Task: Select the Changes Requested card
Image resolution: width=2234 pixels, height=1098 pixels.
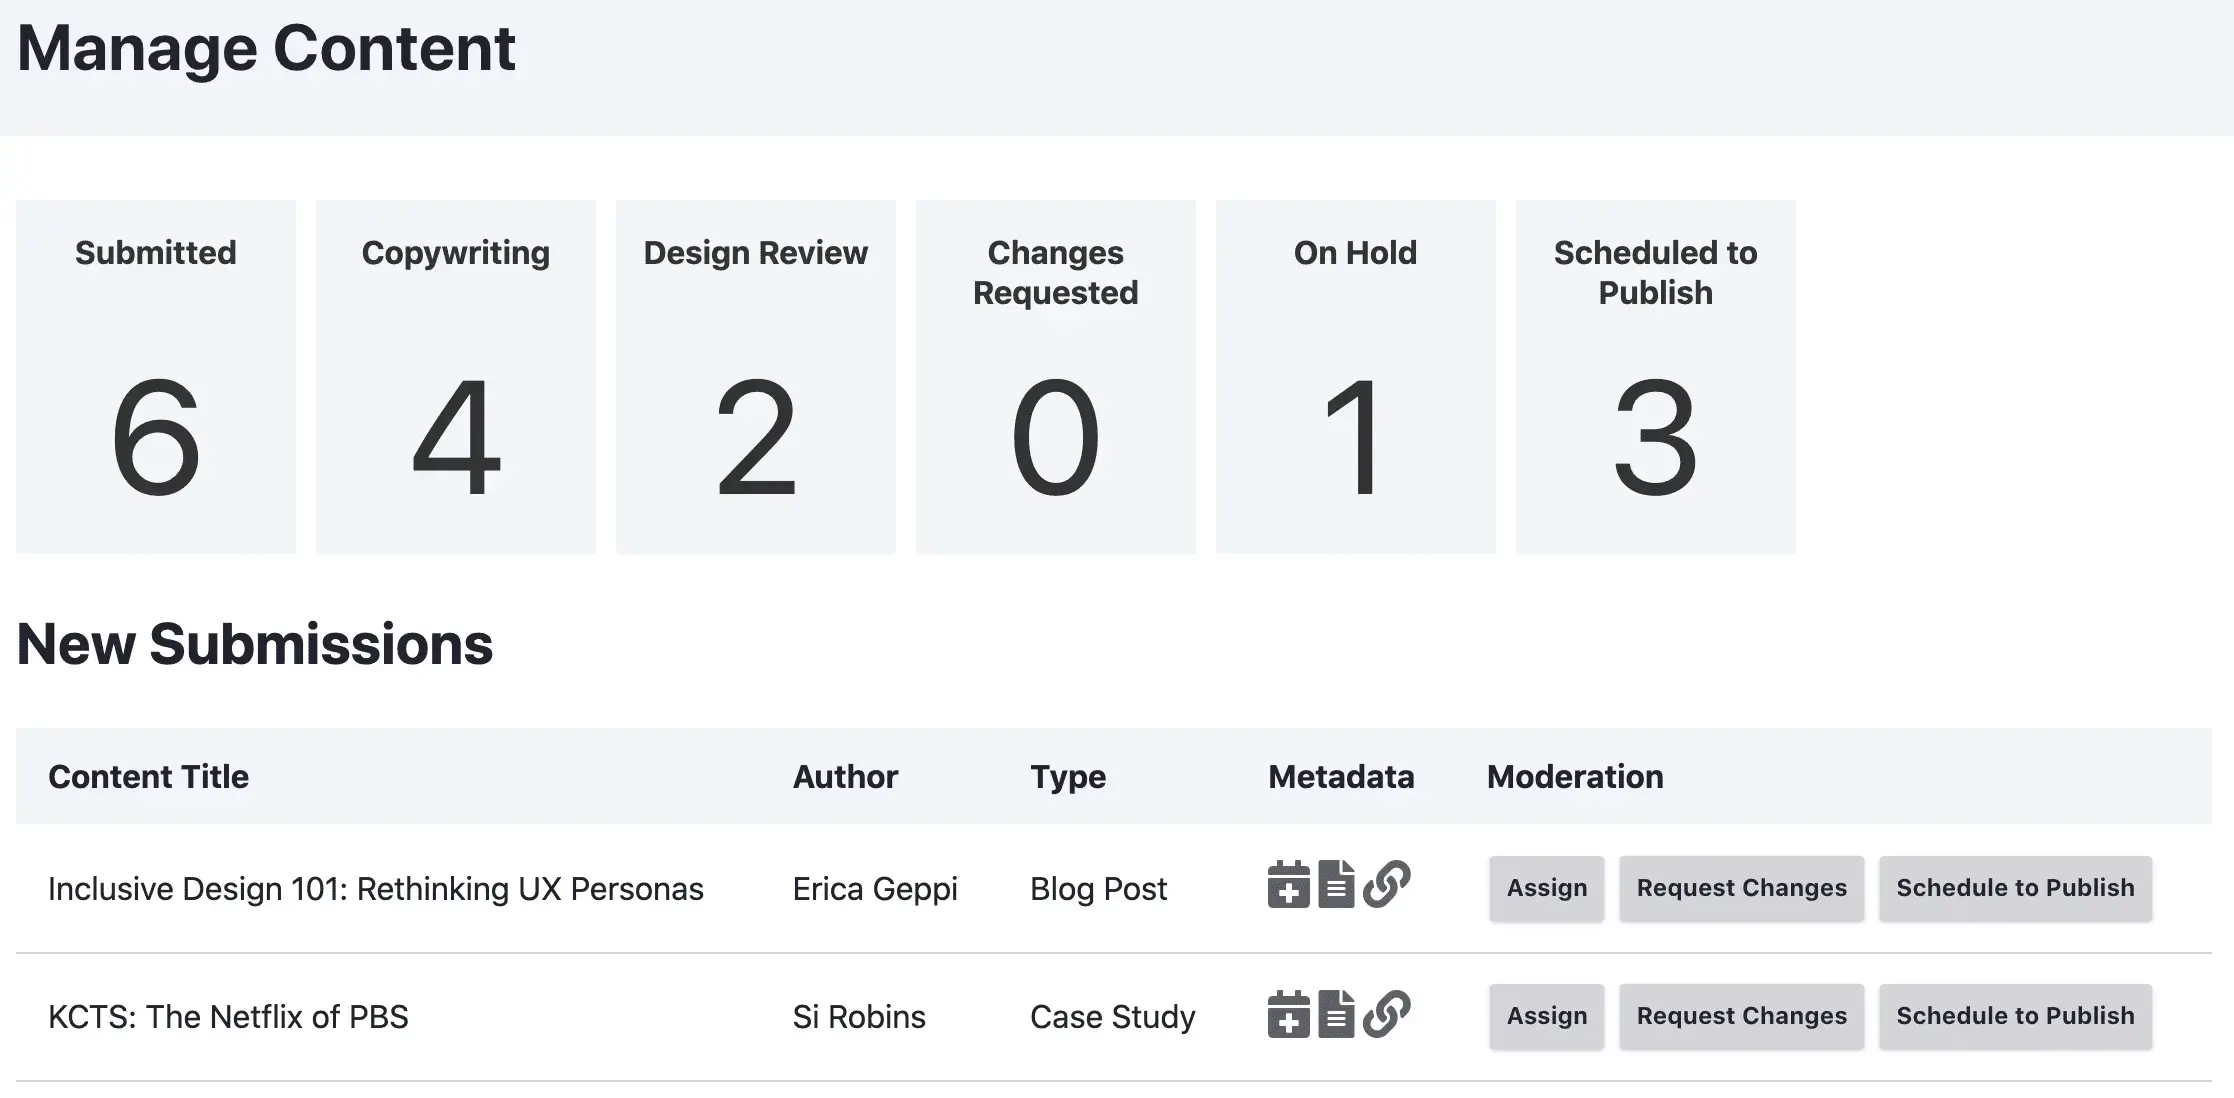Action: point(1056,377)
